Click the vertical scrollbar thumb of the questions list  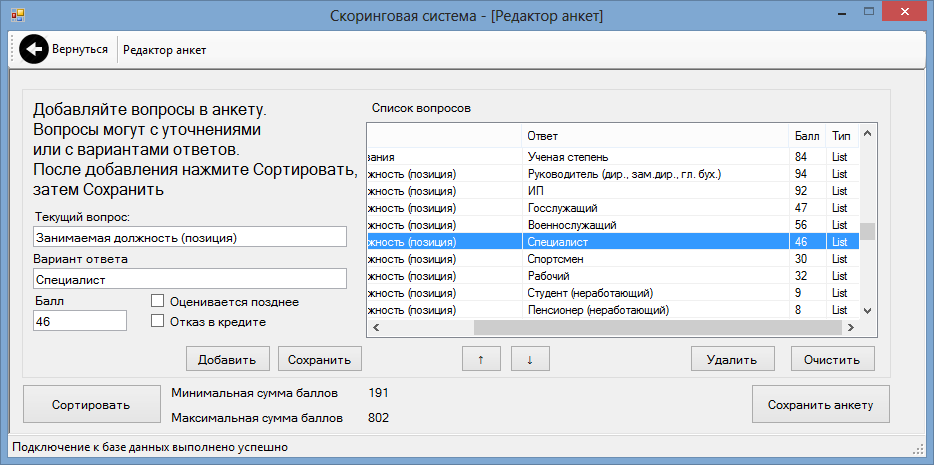click(x=867, y=231)
